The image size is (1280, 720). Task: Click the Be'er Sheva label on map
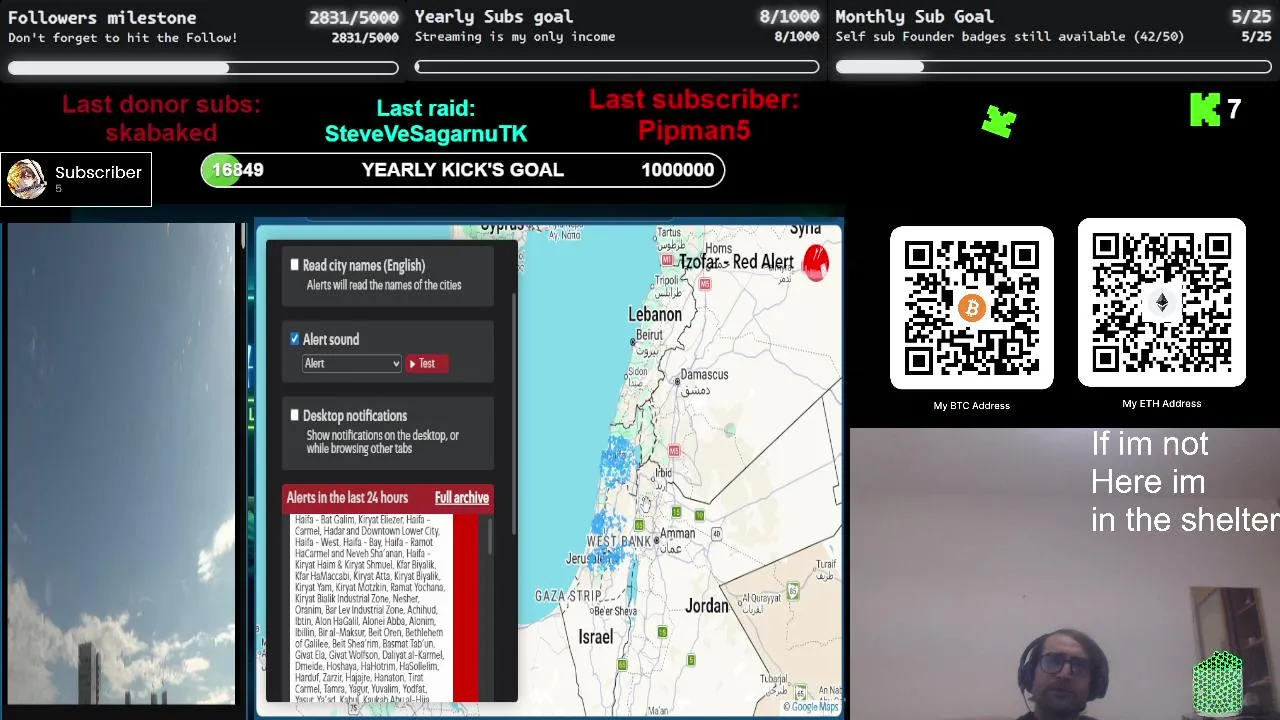[614, 611]
